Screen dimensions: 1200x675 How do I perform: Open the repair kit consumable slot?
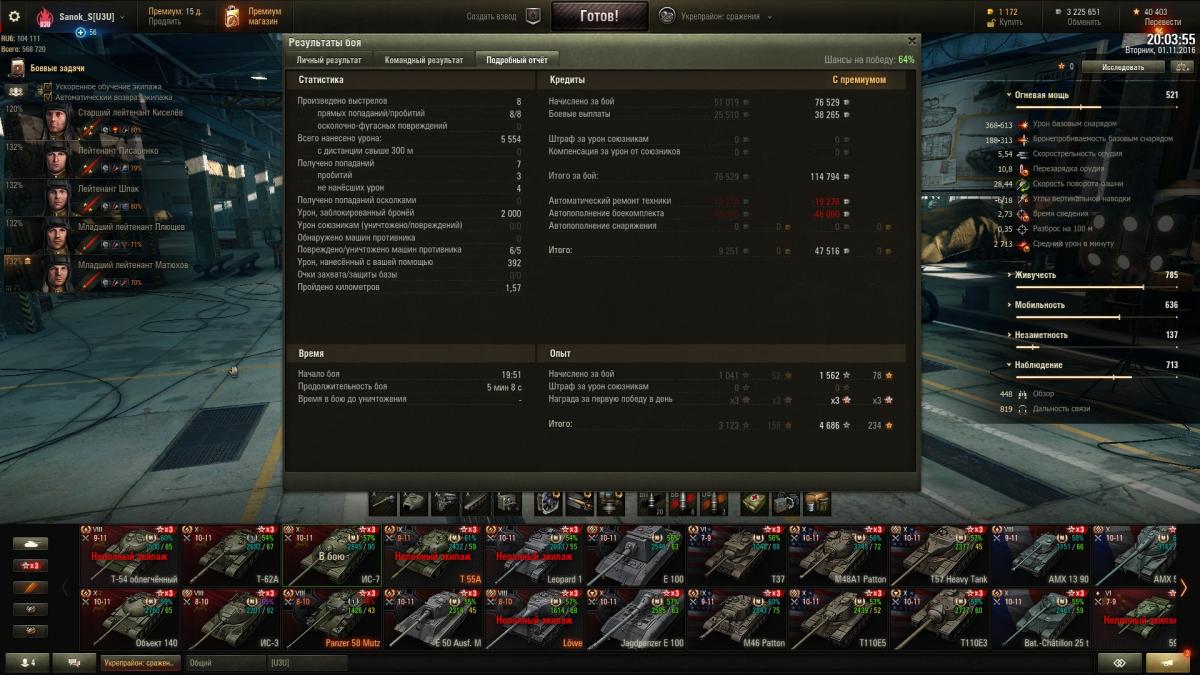(786, 502)
